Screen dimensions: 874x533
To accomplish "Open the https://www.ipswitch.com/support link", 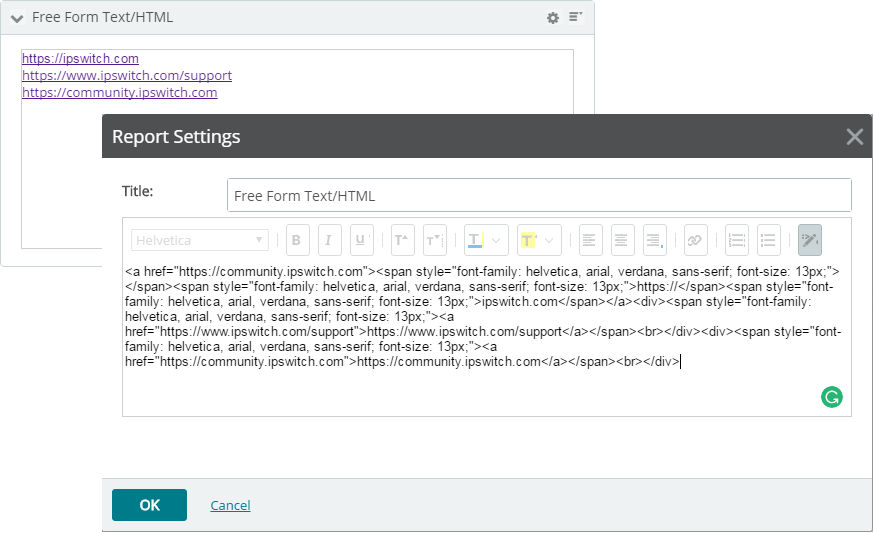I will click(127, 75).
